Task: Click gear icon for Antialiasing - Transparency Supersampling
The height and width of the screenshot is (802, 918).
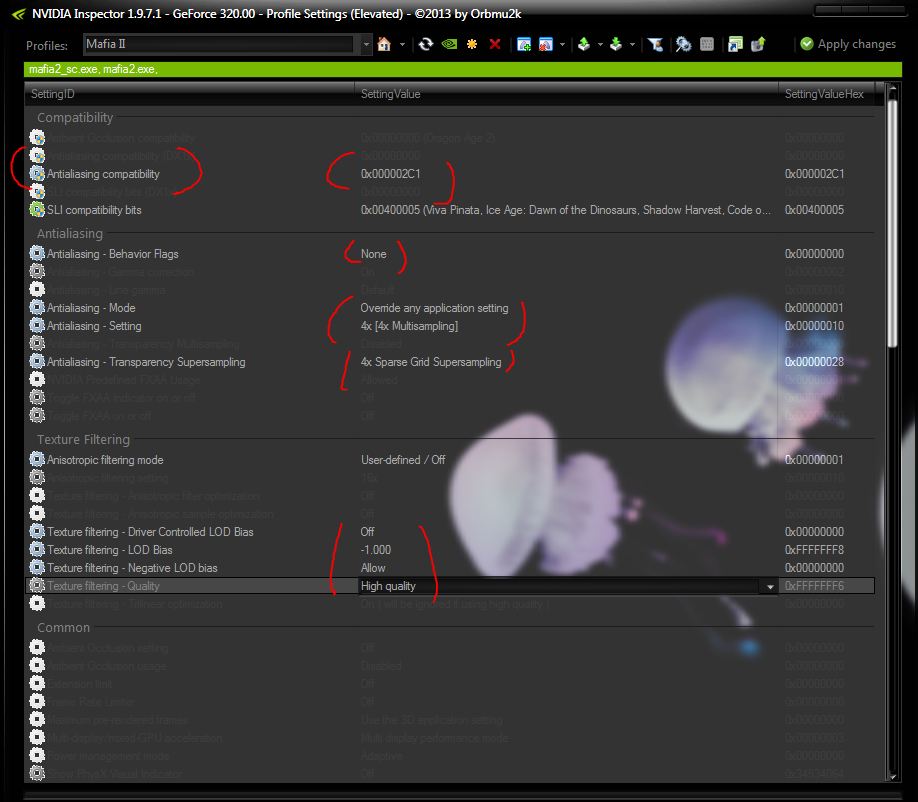Action: point(37,362)
